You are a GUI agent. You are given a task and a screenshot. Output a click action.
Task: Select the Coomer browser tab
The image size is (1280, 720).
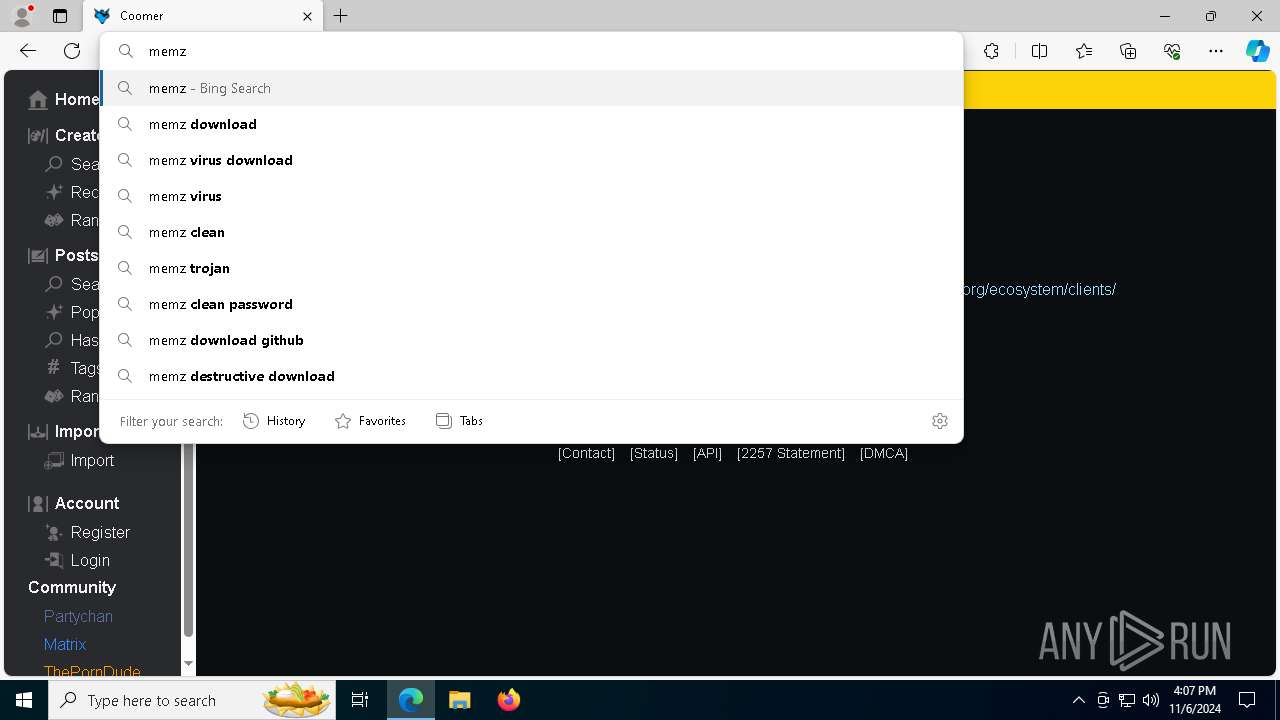(204, 16)
